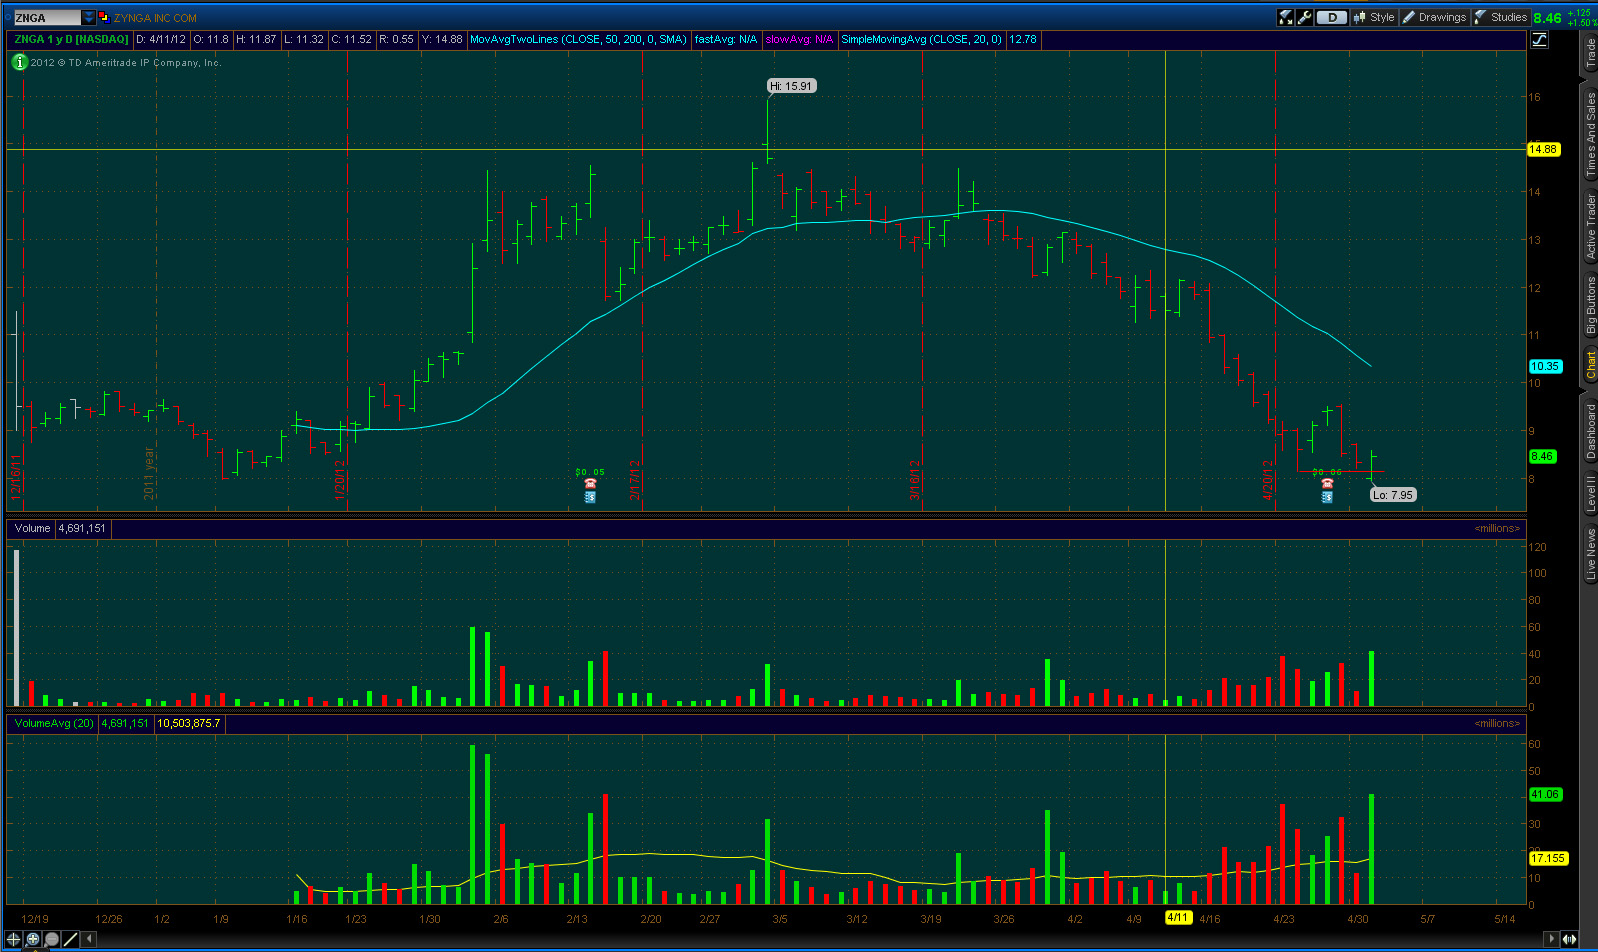Click the ZYNGA INC COM company name
The height and width of the screenshot is (952, 1598).
click(x=155, y=18)
